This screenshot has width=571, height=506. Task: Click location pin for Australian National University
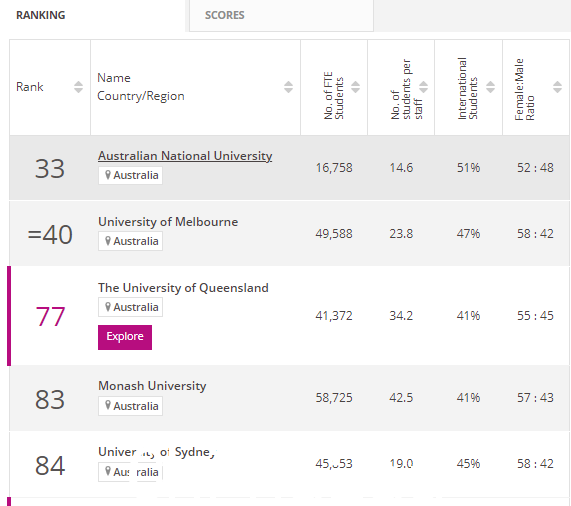click(x=108, y=175)
